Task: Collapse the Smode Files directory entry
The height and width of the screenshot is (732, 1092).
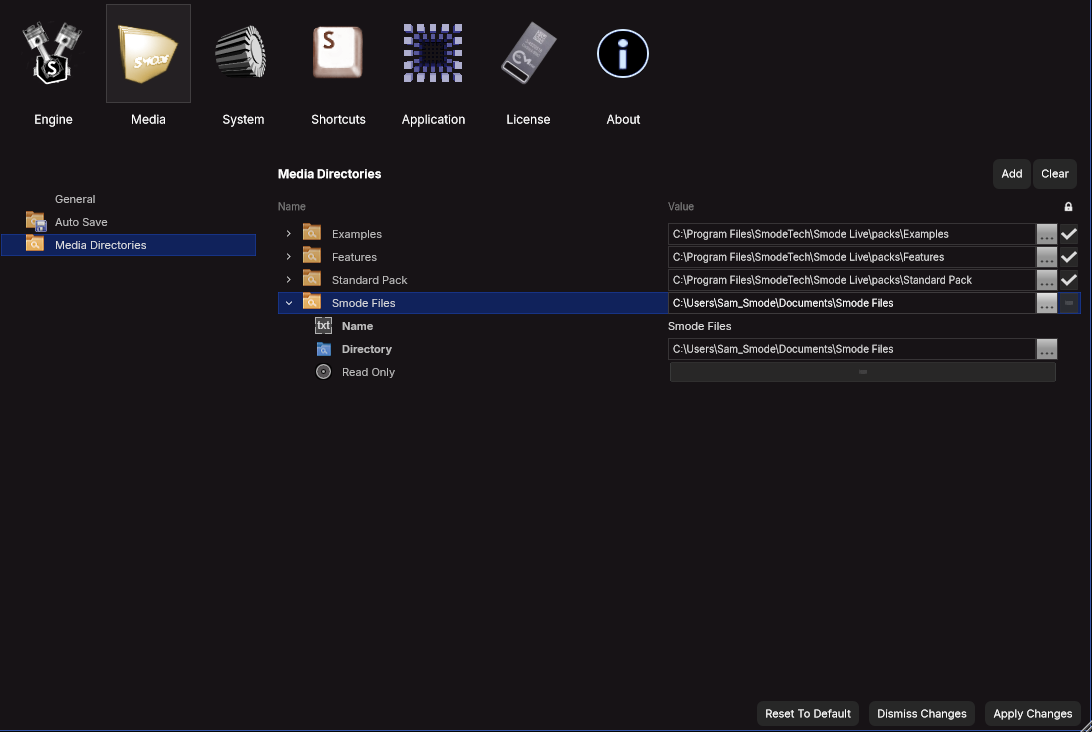Action: tap(288, 303)
